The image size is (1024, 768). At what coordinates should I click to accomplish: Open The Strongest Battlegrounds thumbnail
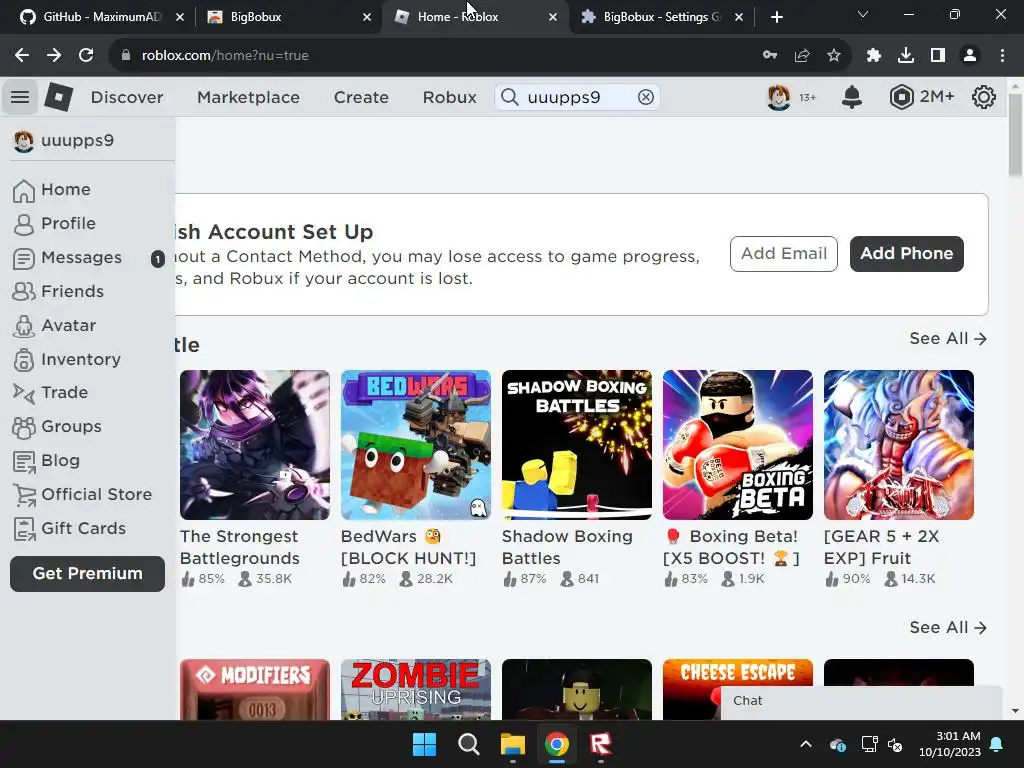pos(255,445)
